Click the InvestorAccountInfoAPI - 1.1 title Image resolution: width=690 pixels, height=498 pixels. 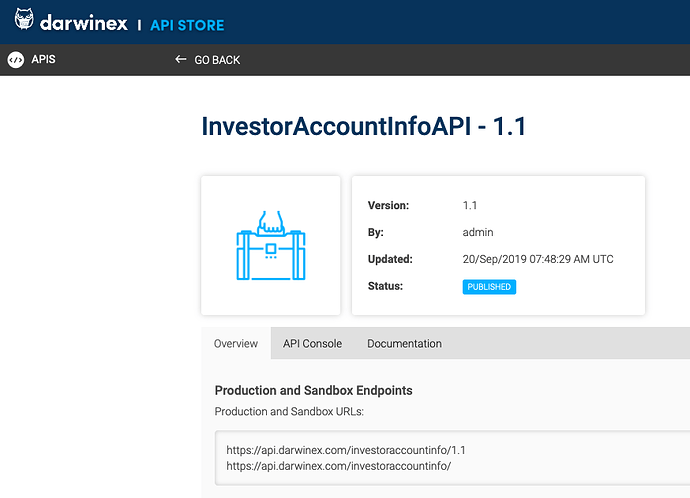pyautogui.click(x=363, y=127)
